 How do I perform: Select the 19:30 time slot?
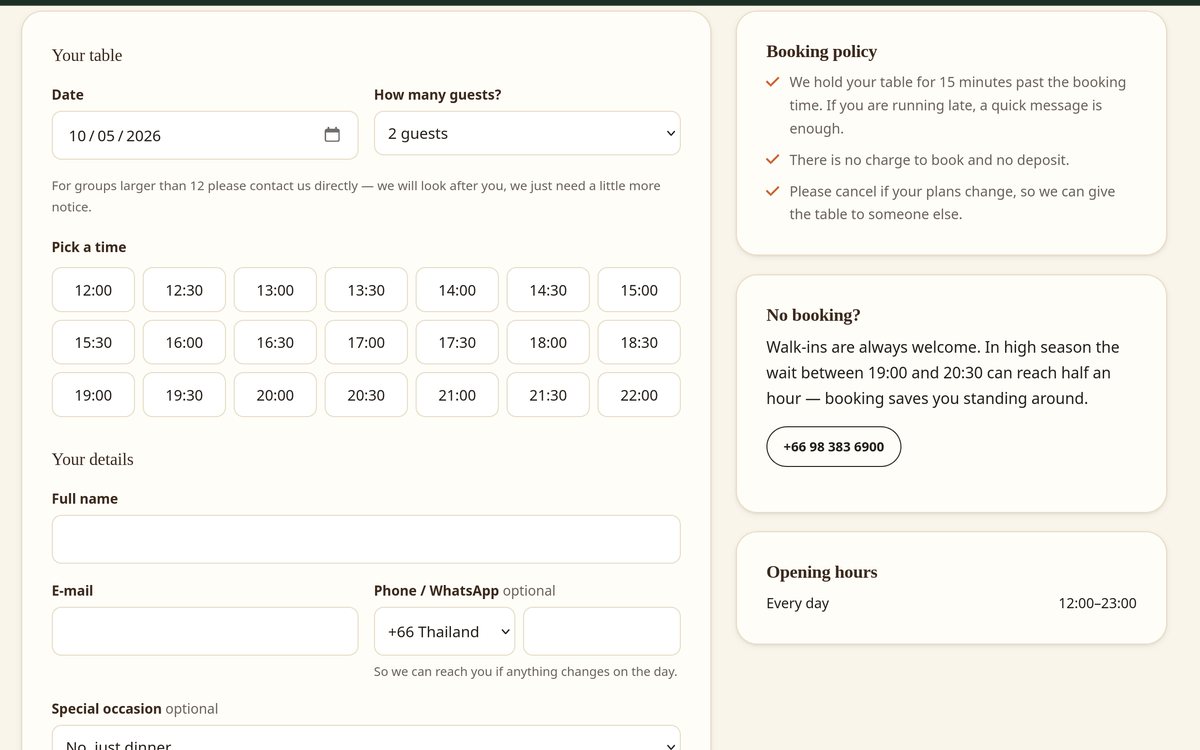point(184,395)
